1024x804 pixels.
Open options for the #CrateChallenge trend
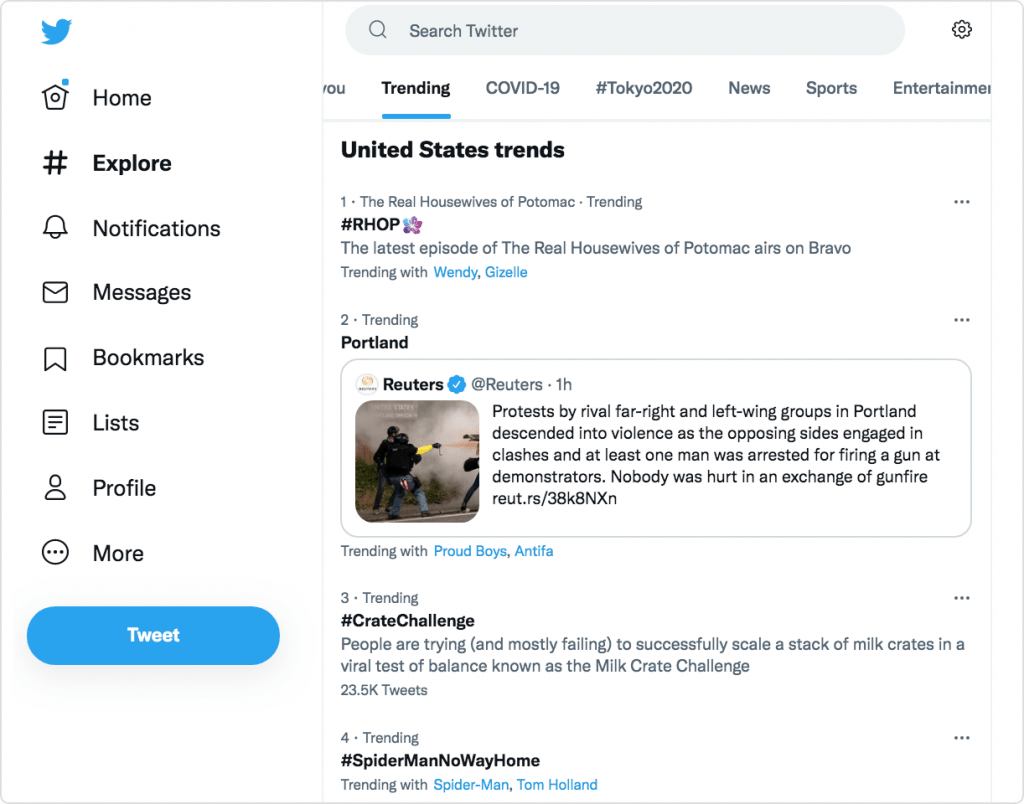tap(961, 597)
